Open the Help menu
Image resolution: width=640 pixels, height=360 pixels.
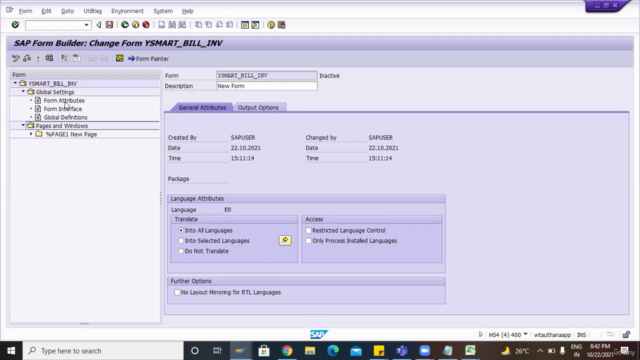click(x=187, y=11)
